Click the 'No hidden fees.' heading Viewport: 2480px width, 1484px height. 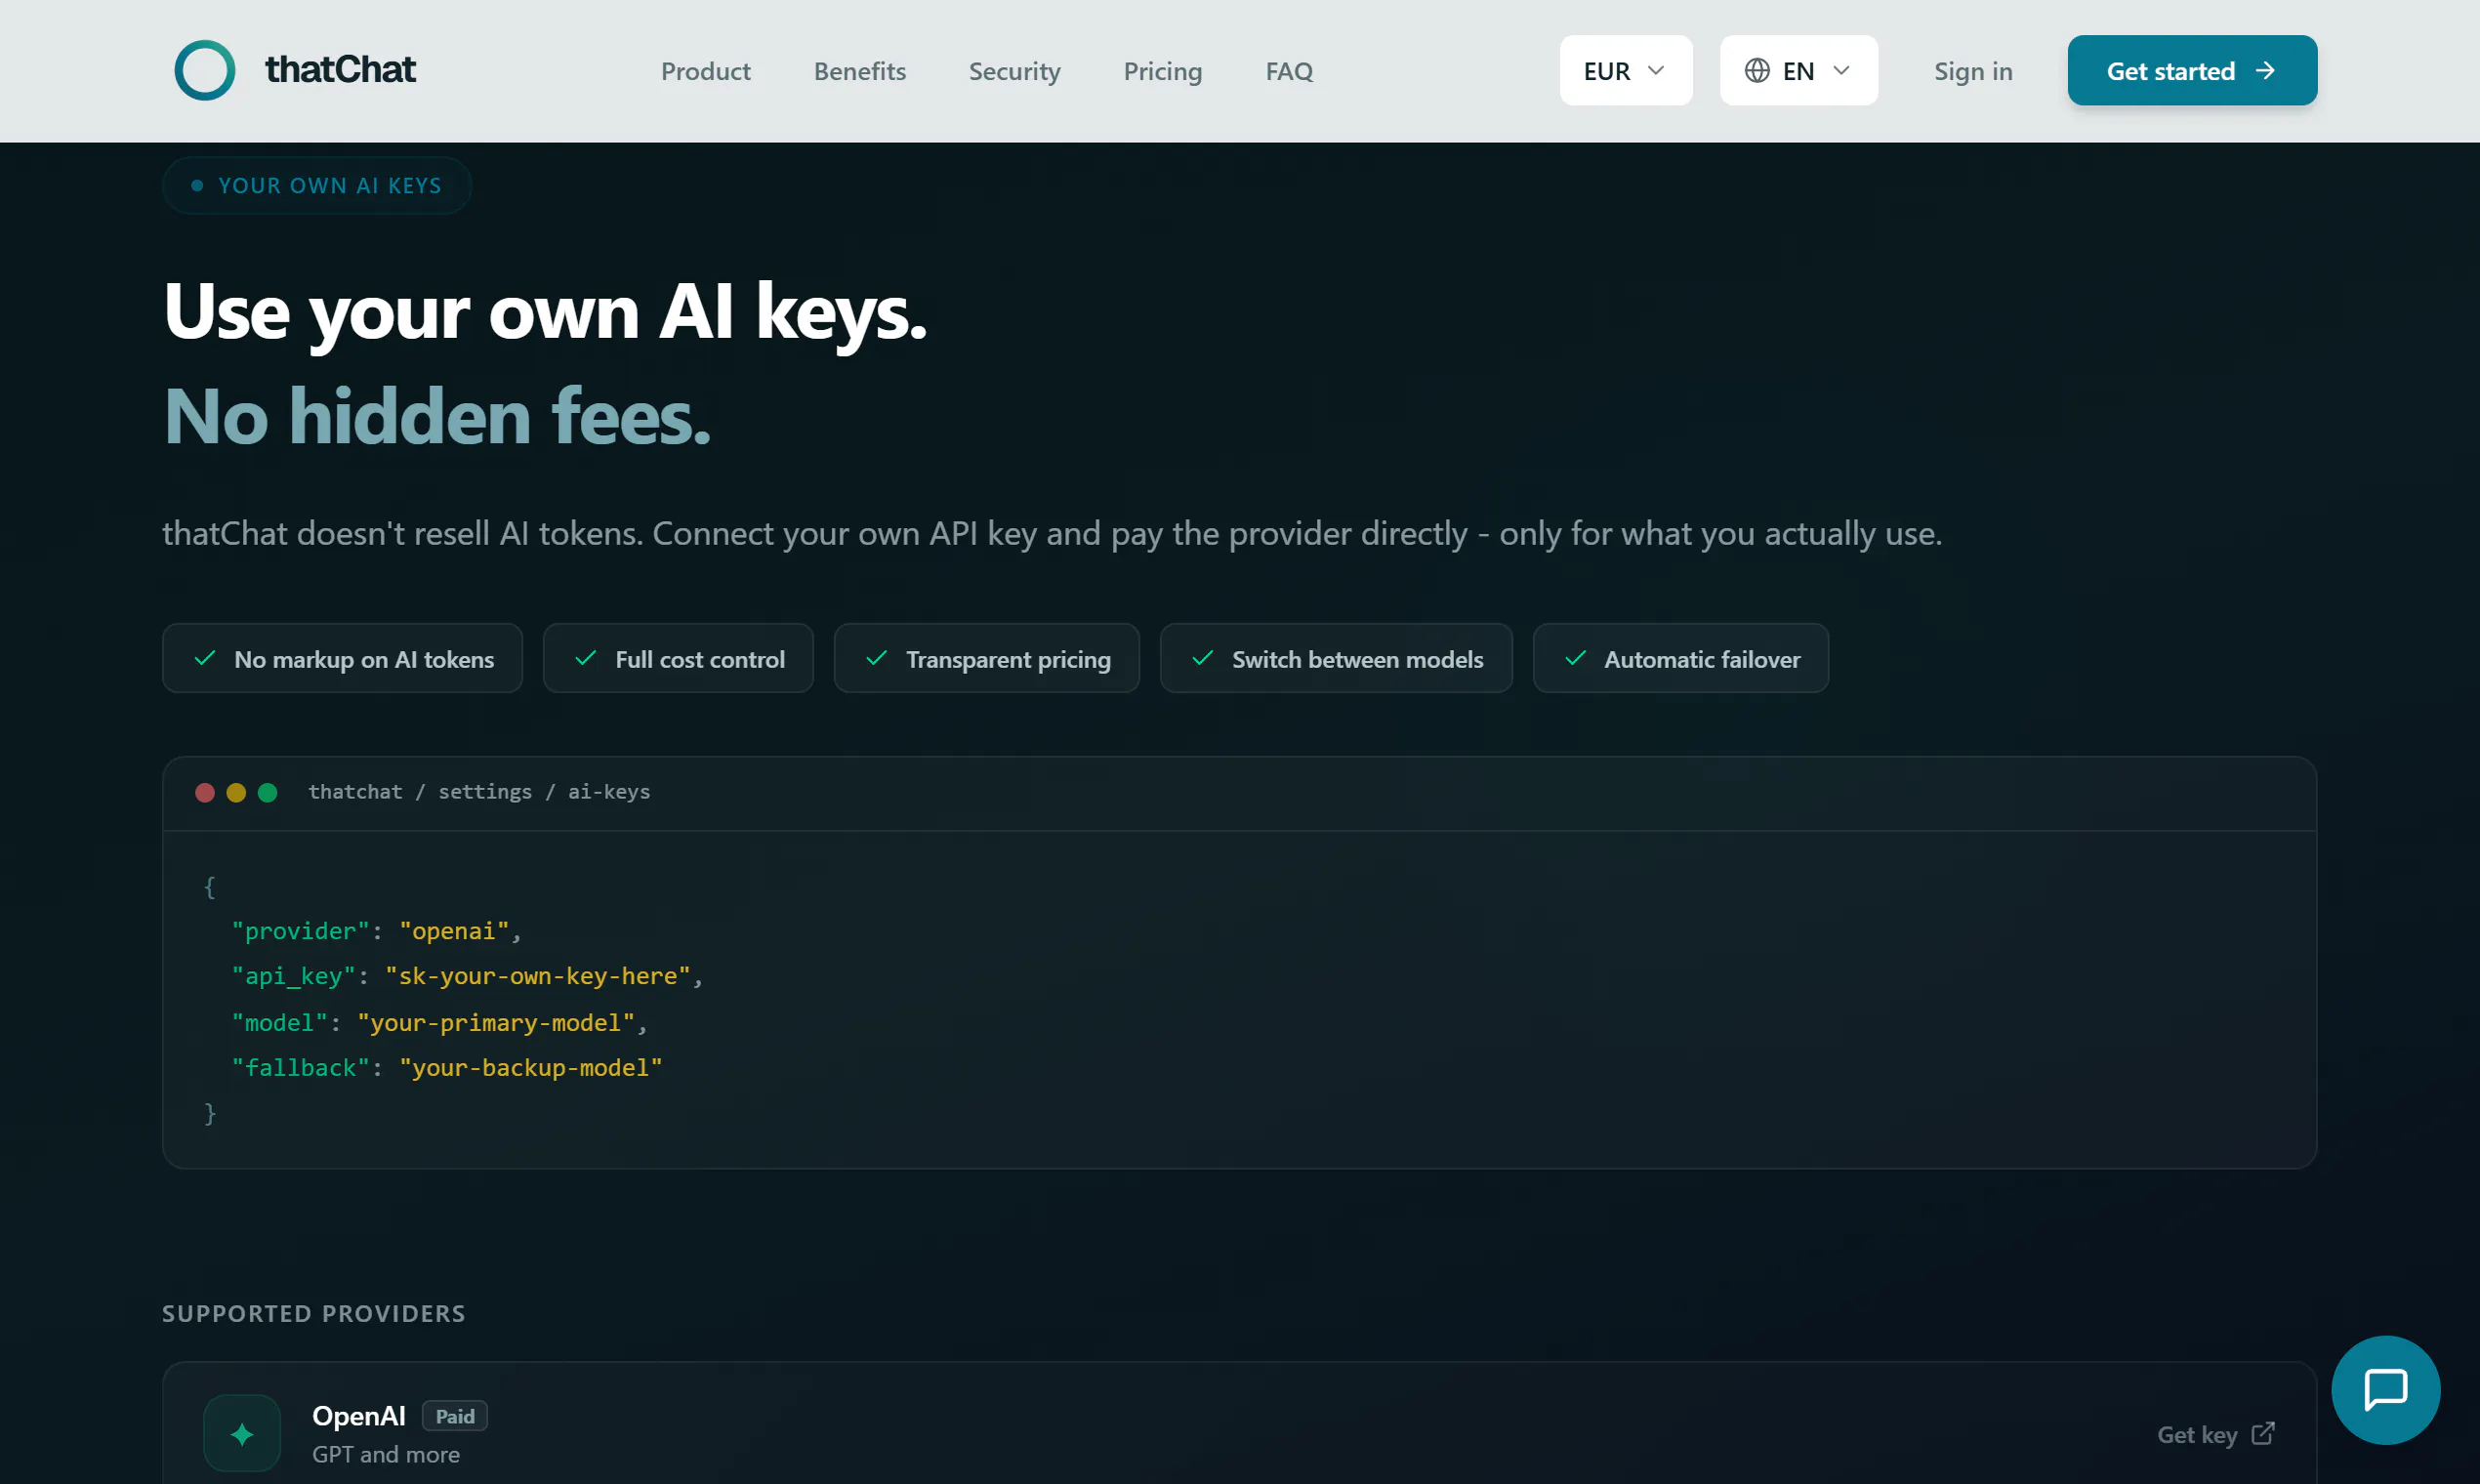click(x=437, y=415)
